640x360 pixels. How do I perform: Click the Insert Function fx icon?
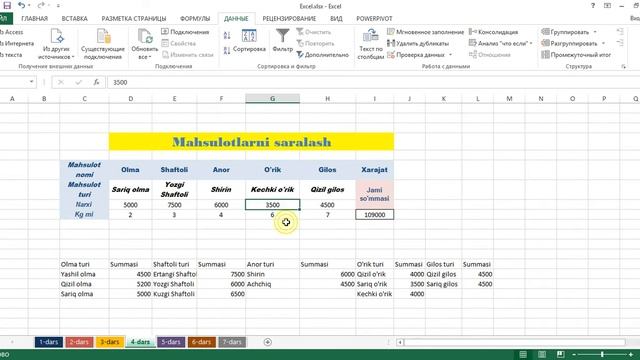[96, 82]
